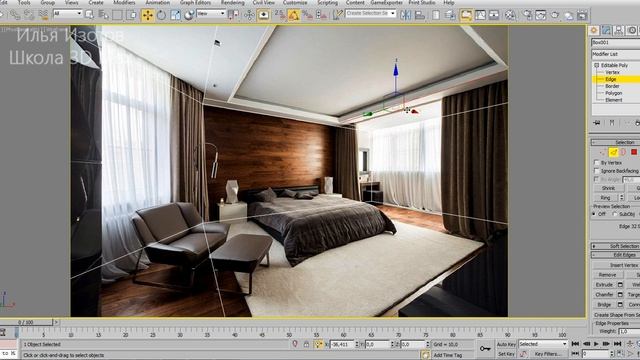Enable the By Vertex checkbox
Image resolution: width=640 pixels, height=360 pixels.
pos(596,162)
